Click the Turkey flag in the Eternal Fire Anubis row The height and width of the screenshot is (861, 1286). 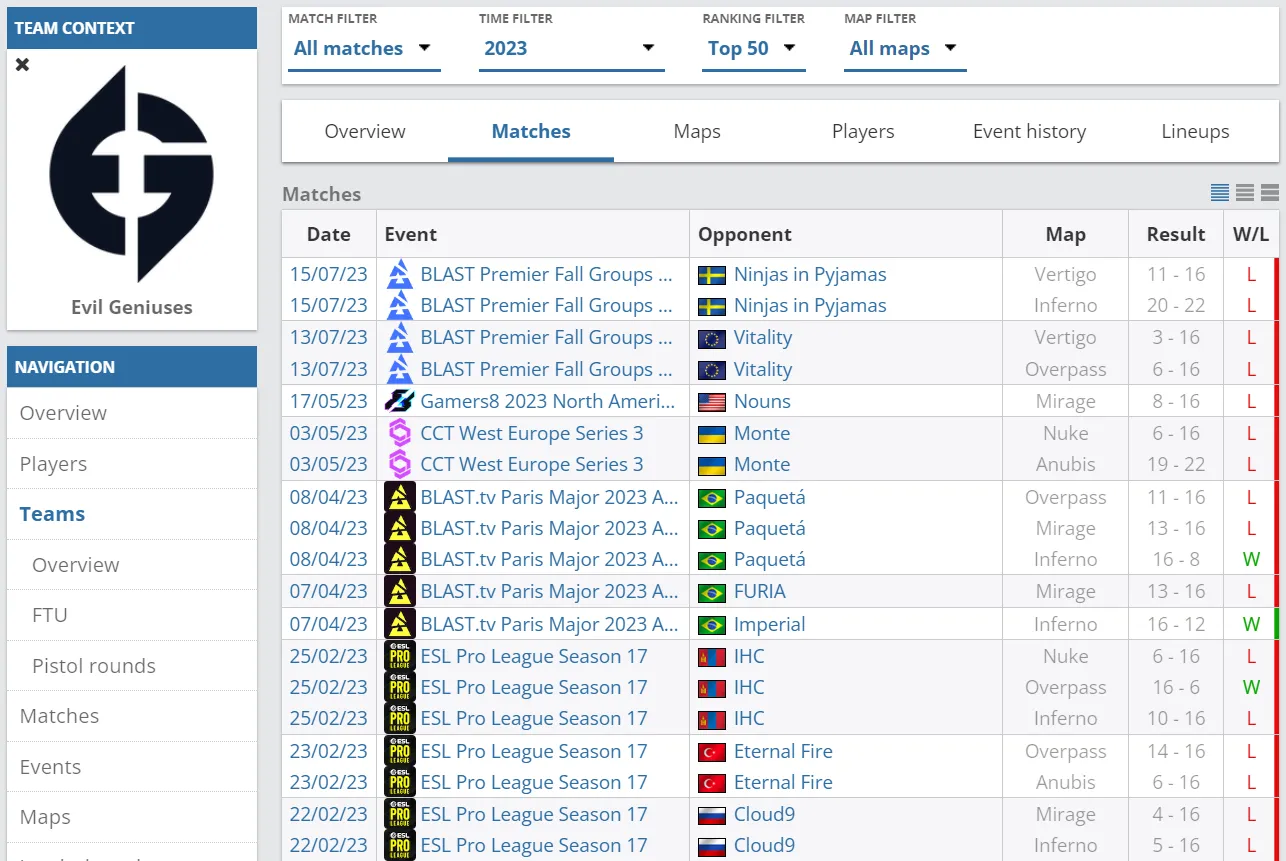pos(712,783)
